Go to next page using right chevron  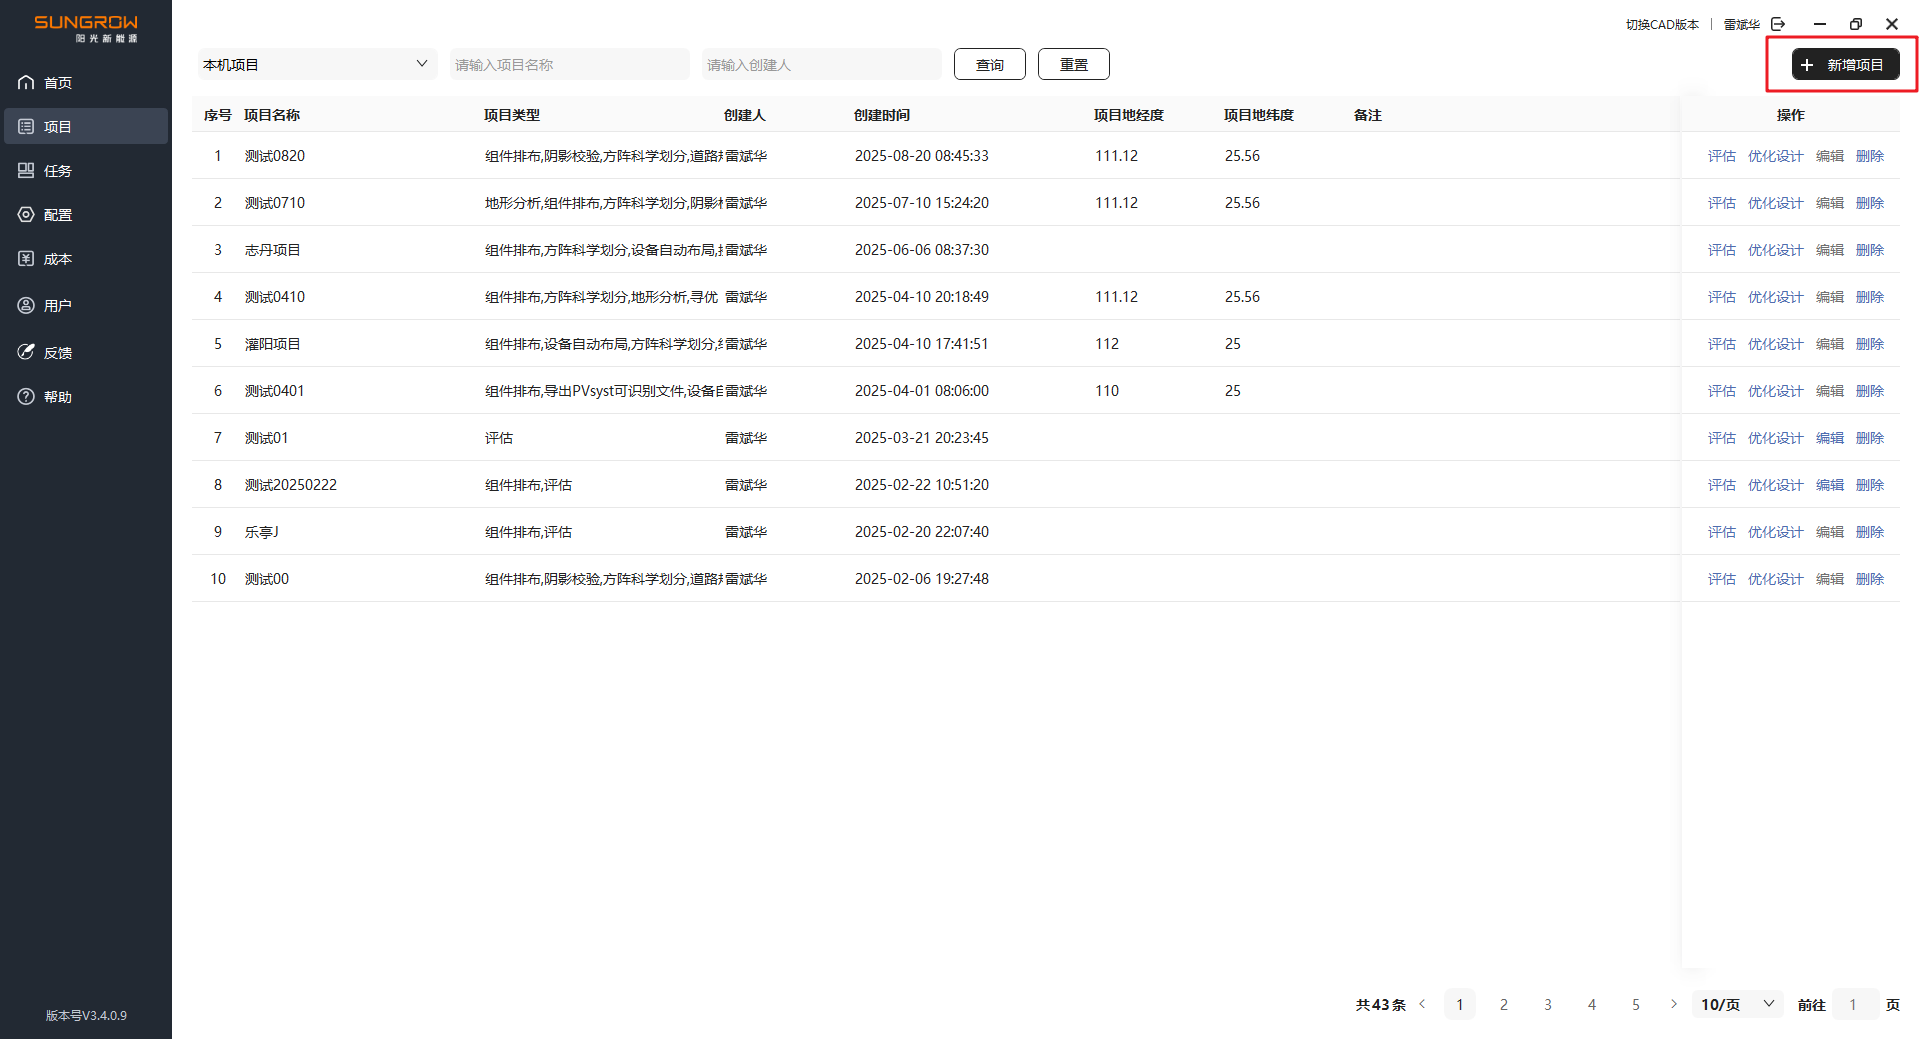(x=1673, y=1004)
